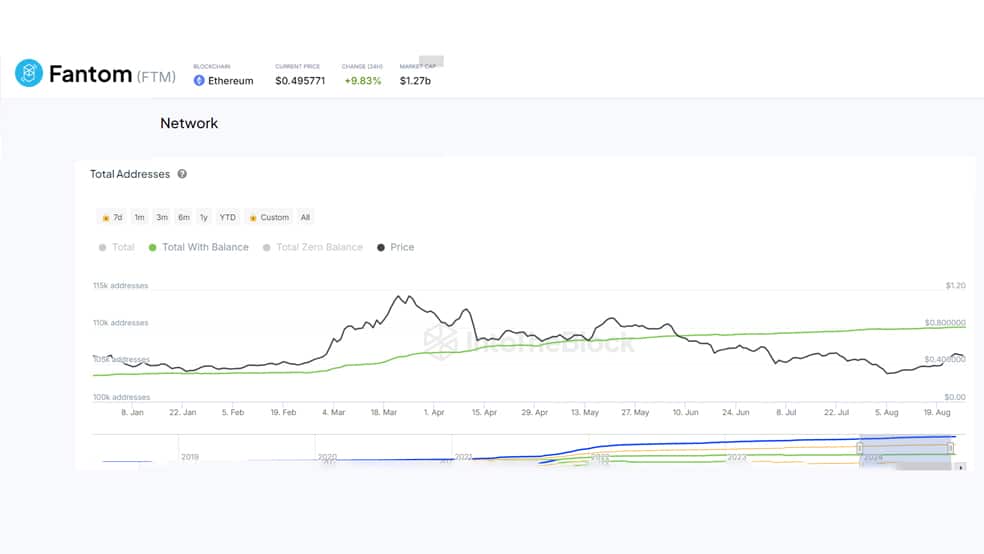Toggle the Price series in legend
The image size is (984, 554).
click(395, 247)
